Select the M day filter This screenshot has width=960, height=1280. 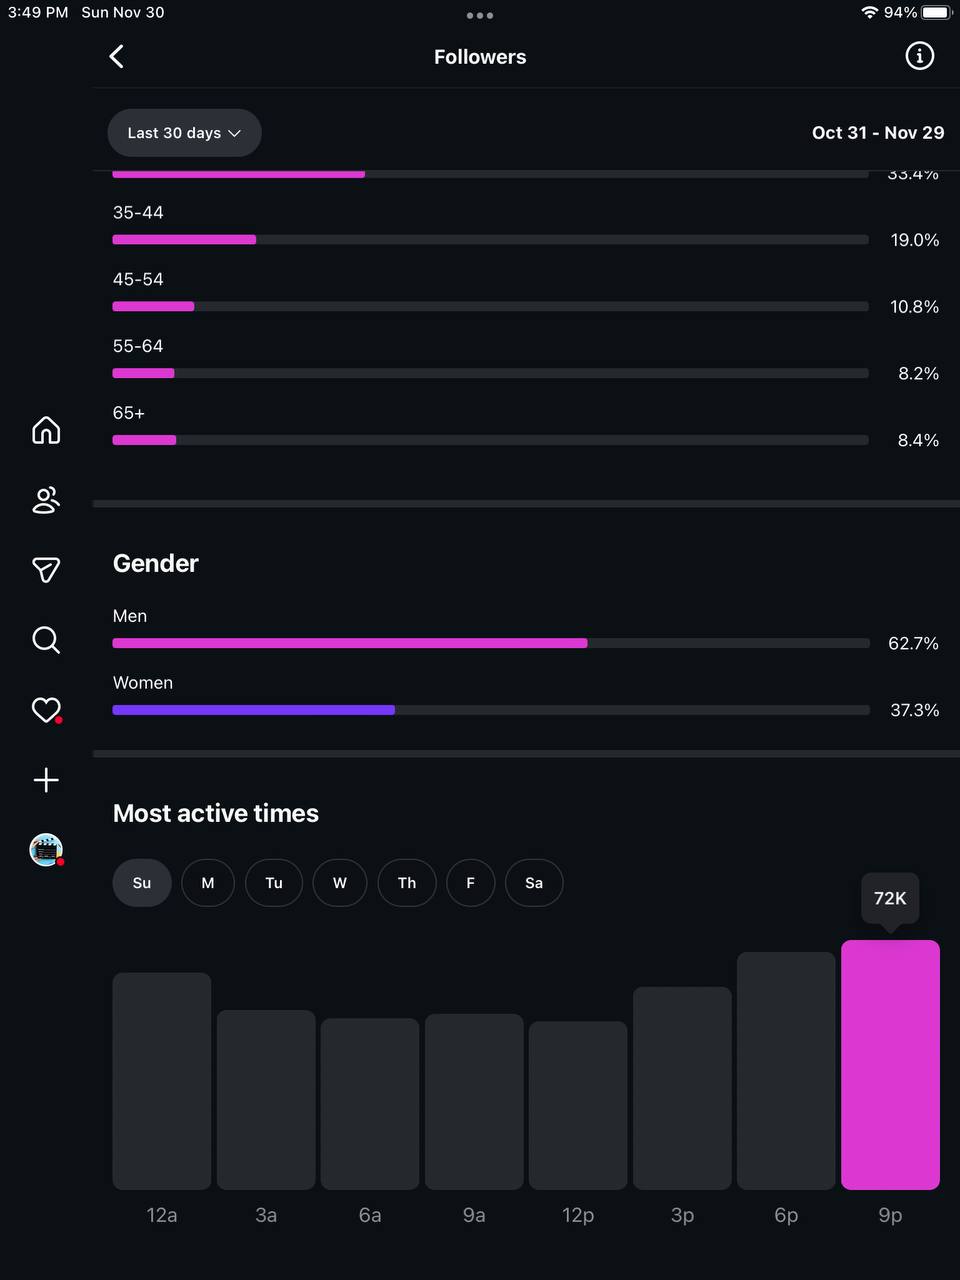coord(208,883)
